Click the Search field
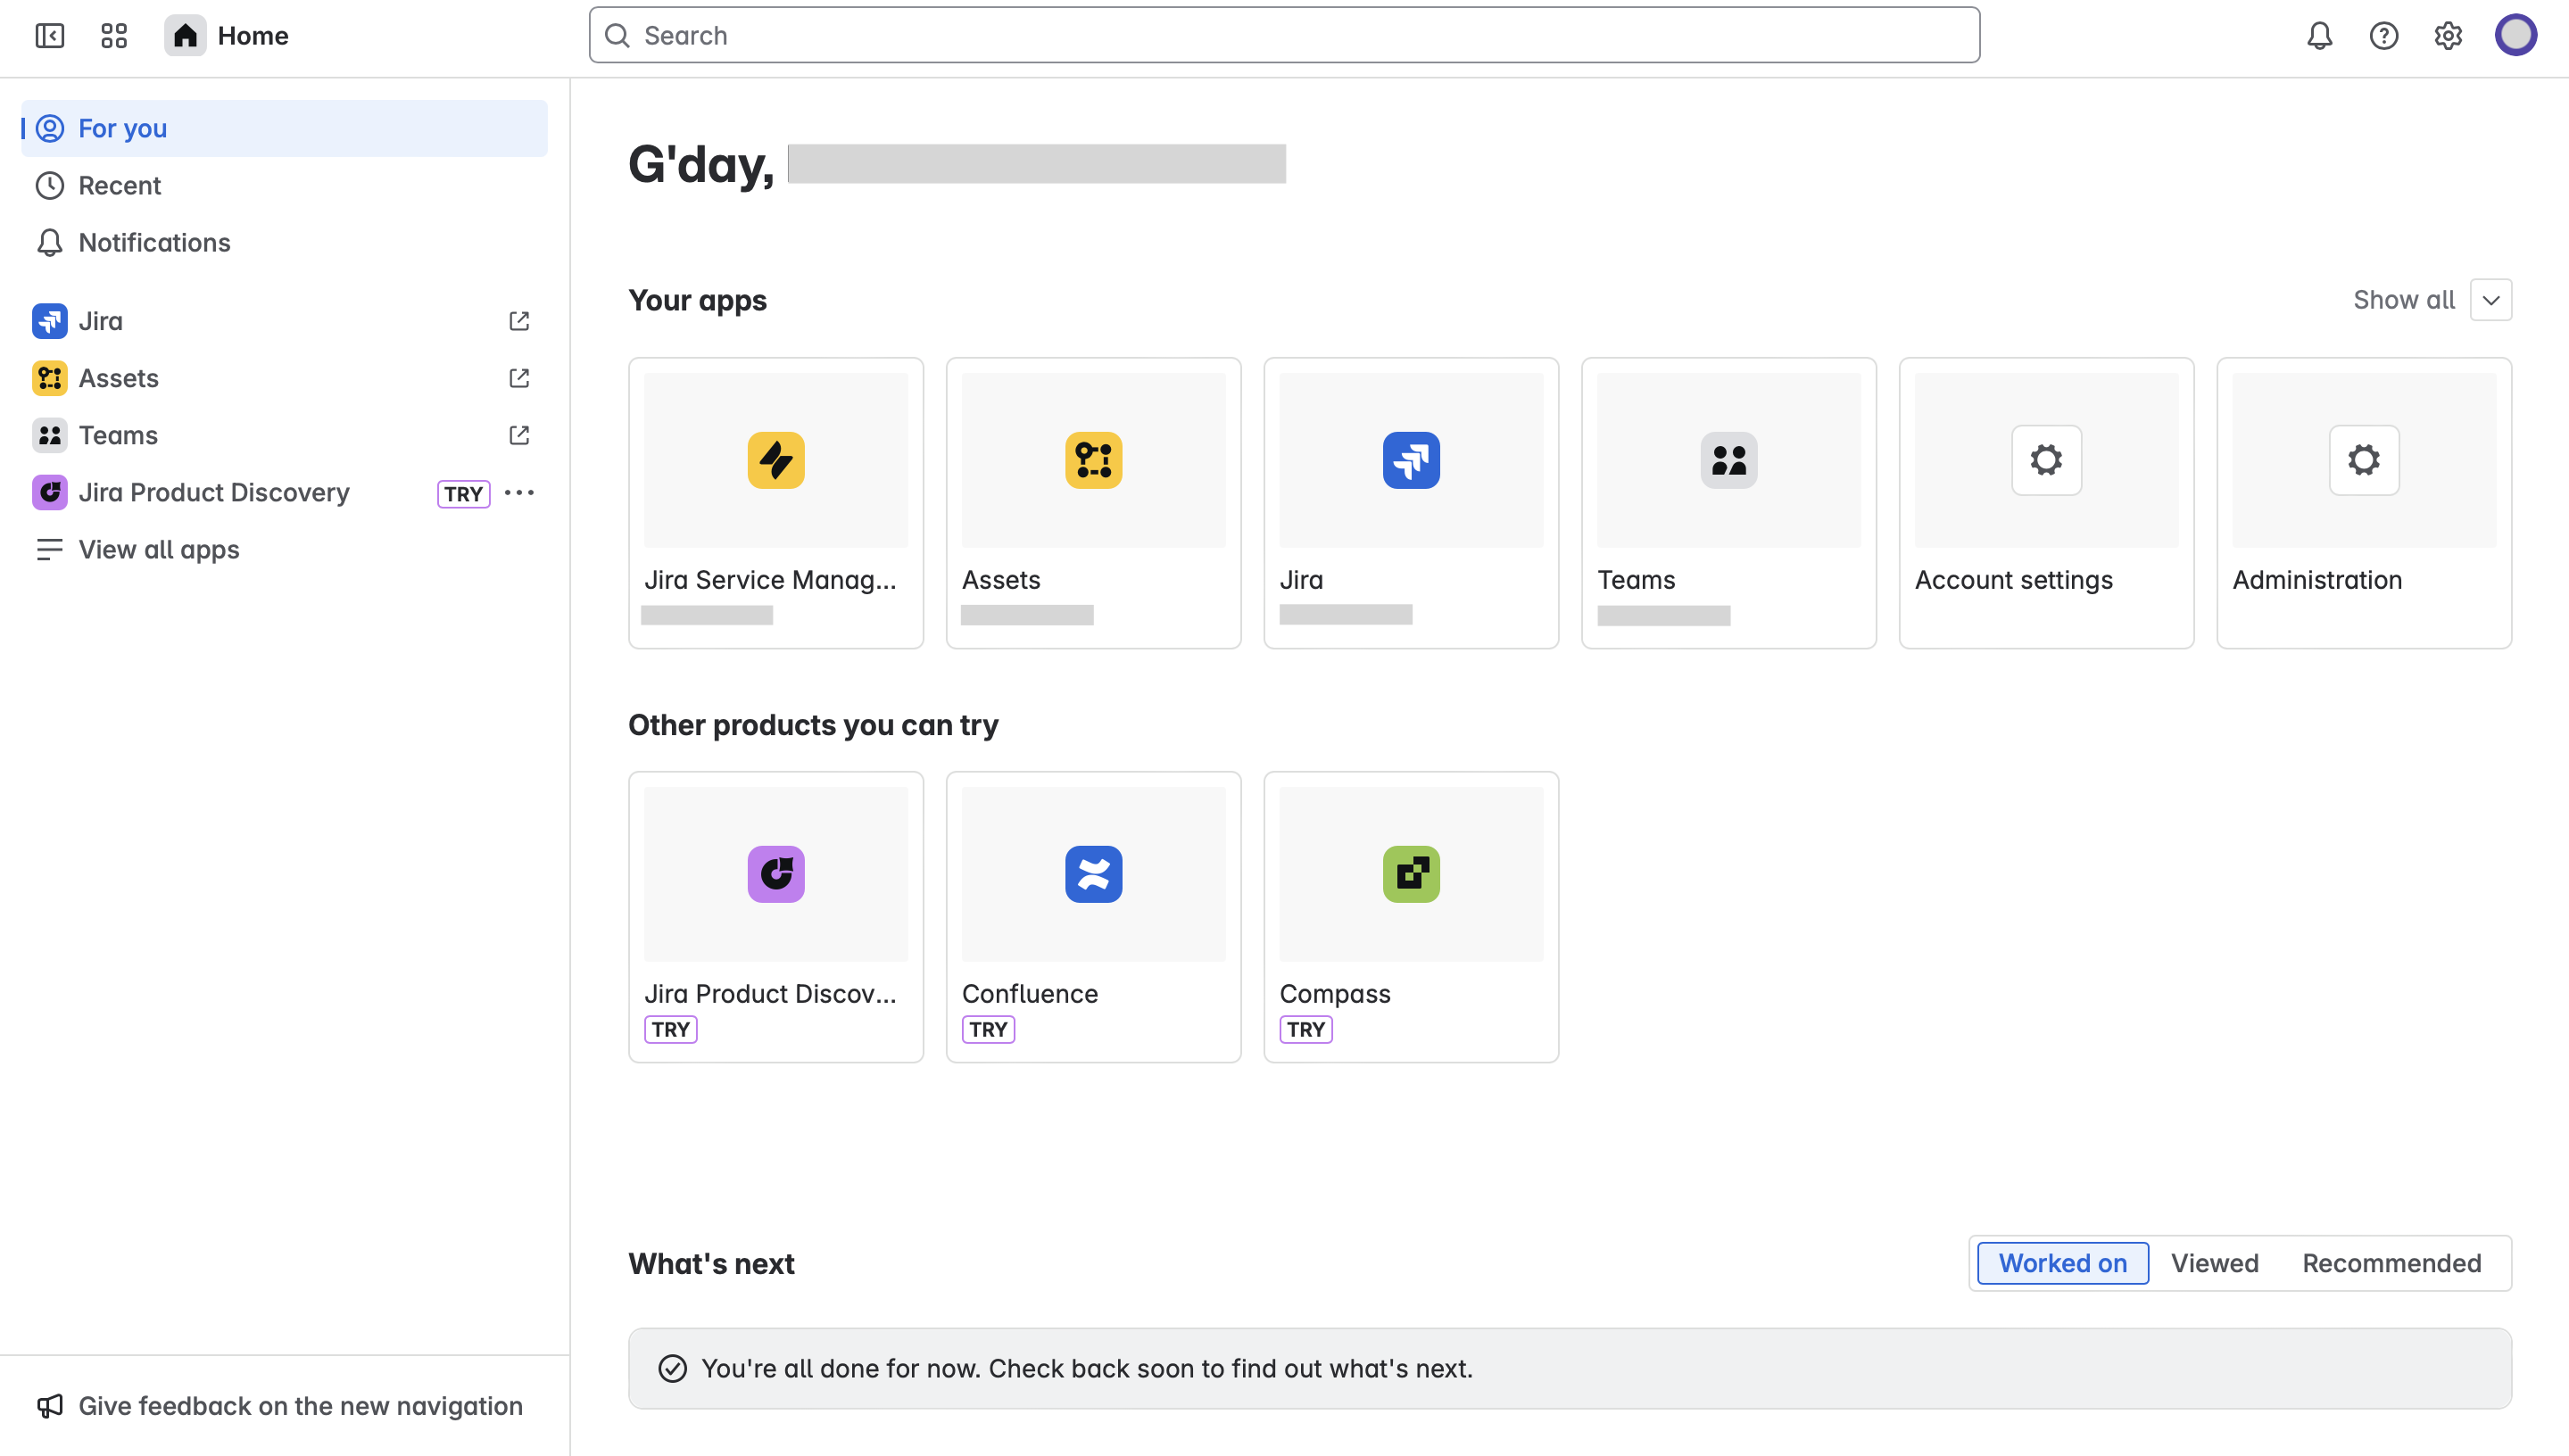 click(1284, 35)
